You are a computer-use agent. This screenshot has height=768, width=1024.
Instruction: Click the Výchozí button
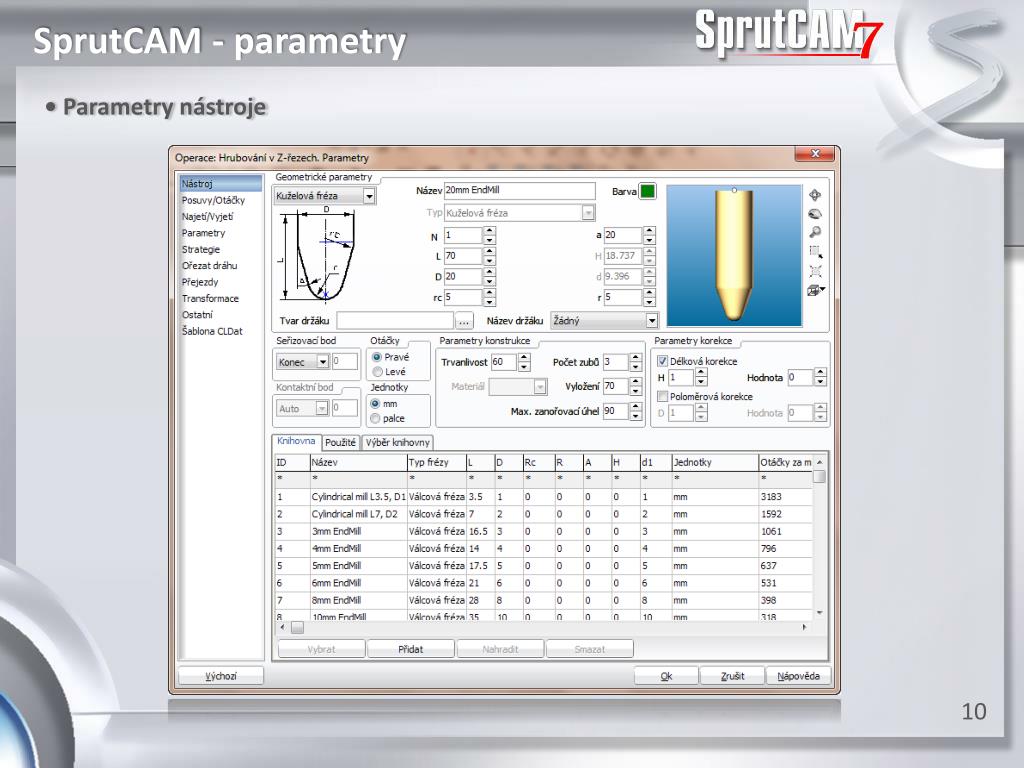click(x=221, y=676)
